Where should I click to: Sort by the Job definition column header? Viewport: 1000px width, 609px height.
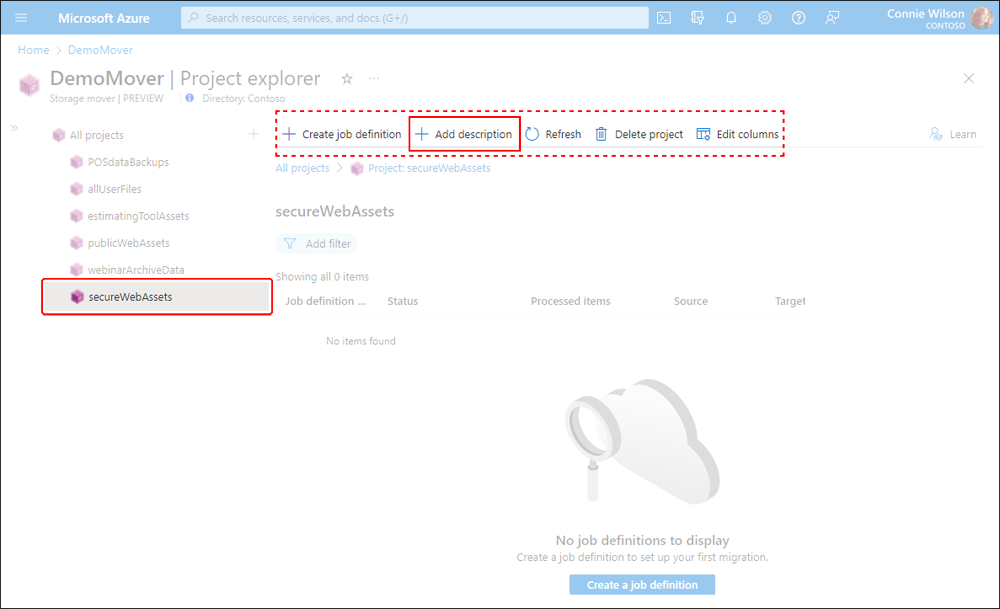tap(325, 301)
